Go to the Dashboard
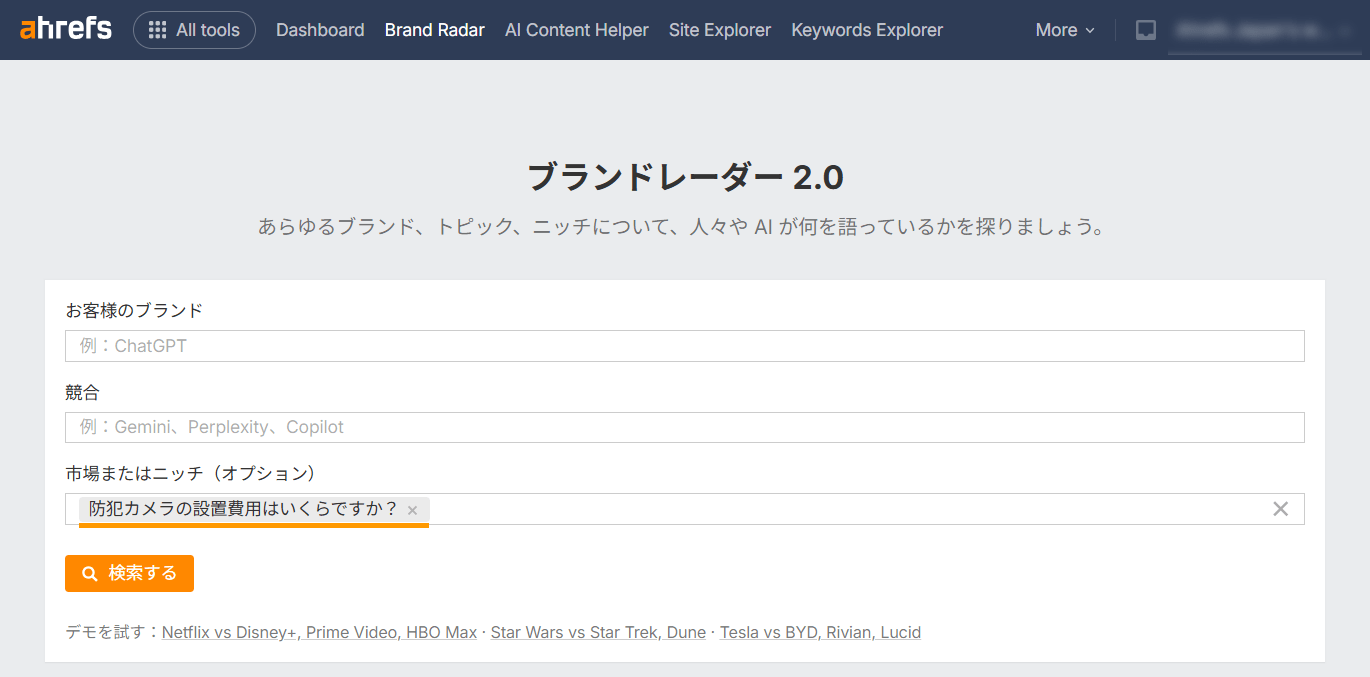This screenshot has width=1370, height=677. tap(319, 30)
